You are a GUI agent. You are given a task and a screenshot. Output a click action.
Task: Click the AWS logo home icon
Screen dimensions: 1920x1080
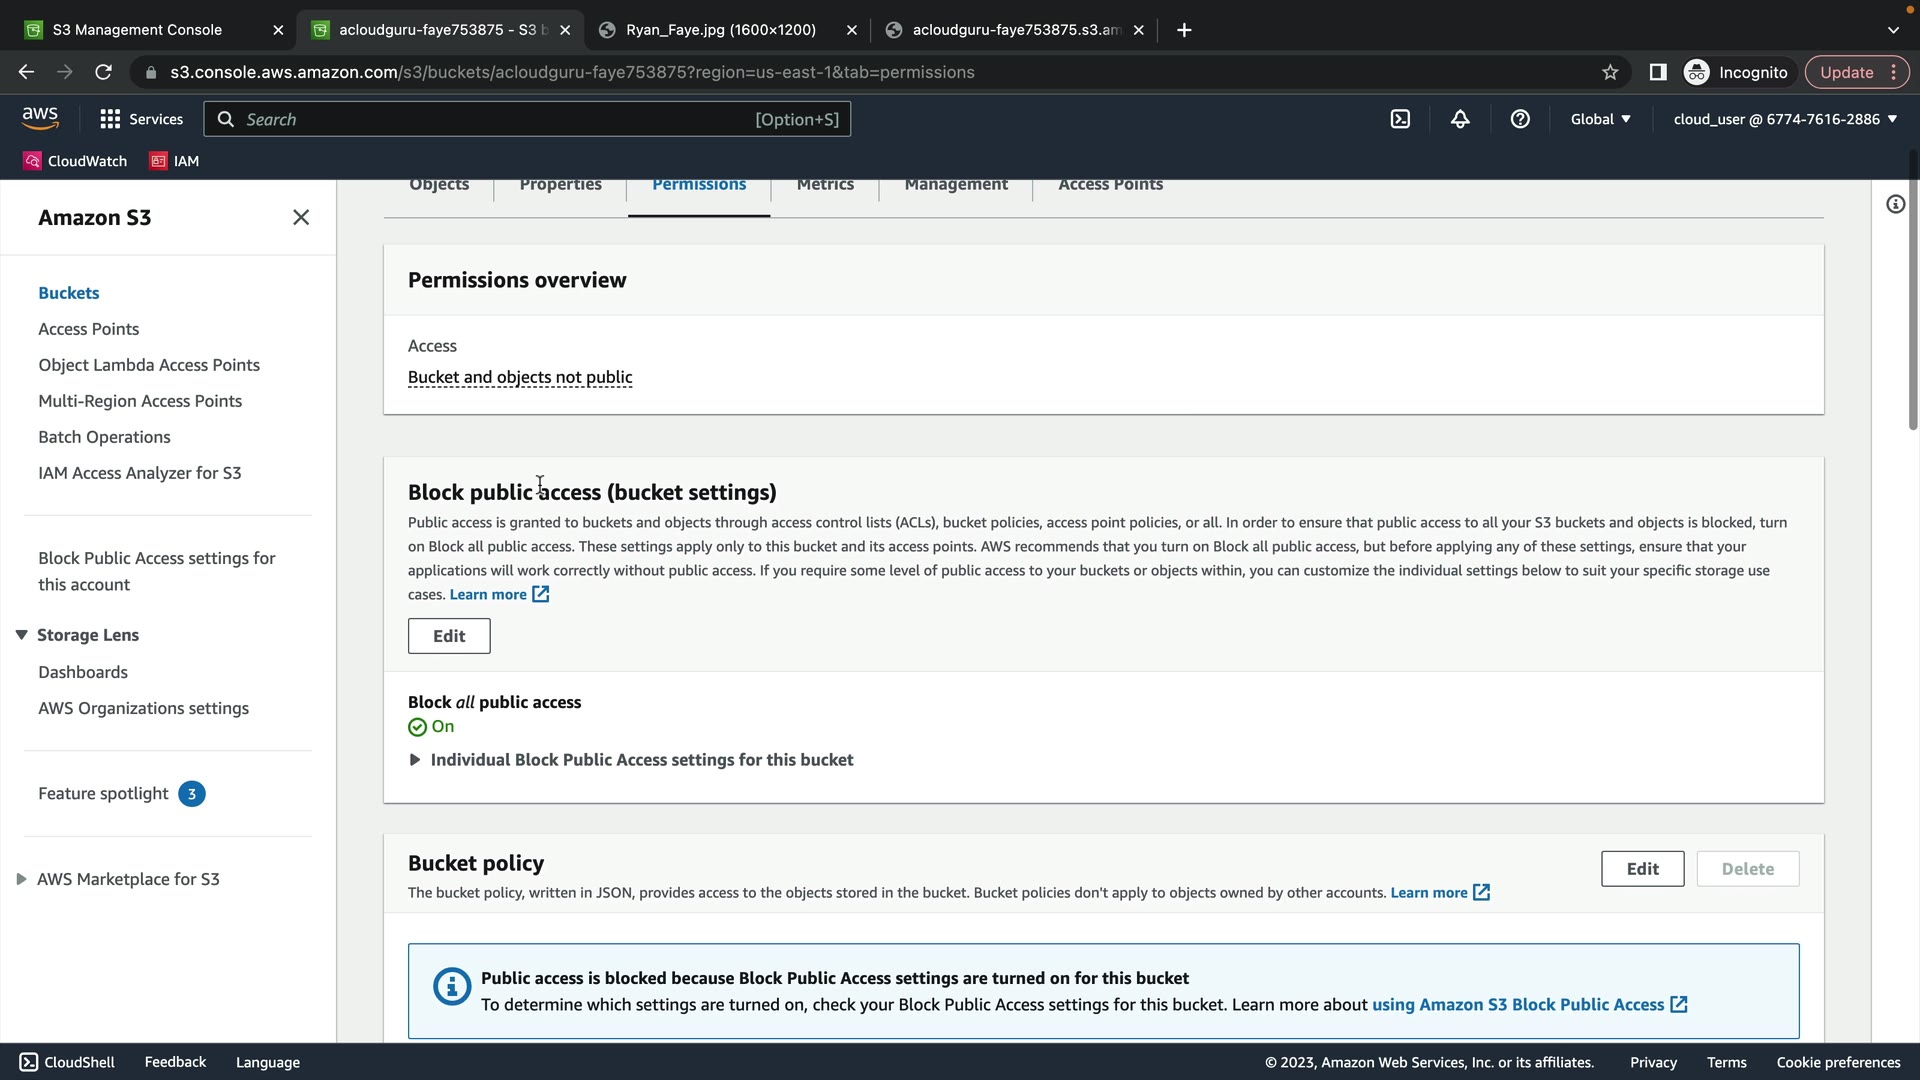click(40, 118)
